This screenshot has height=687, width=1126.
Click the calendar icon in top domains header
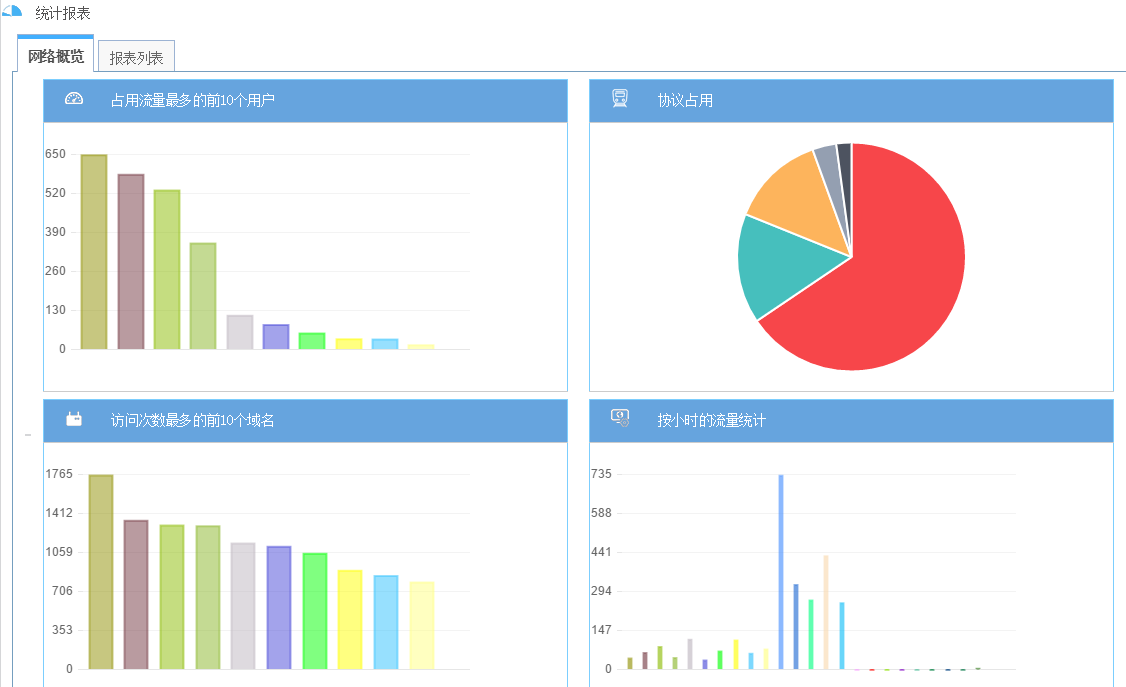(x=74, y=420)
